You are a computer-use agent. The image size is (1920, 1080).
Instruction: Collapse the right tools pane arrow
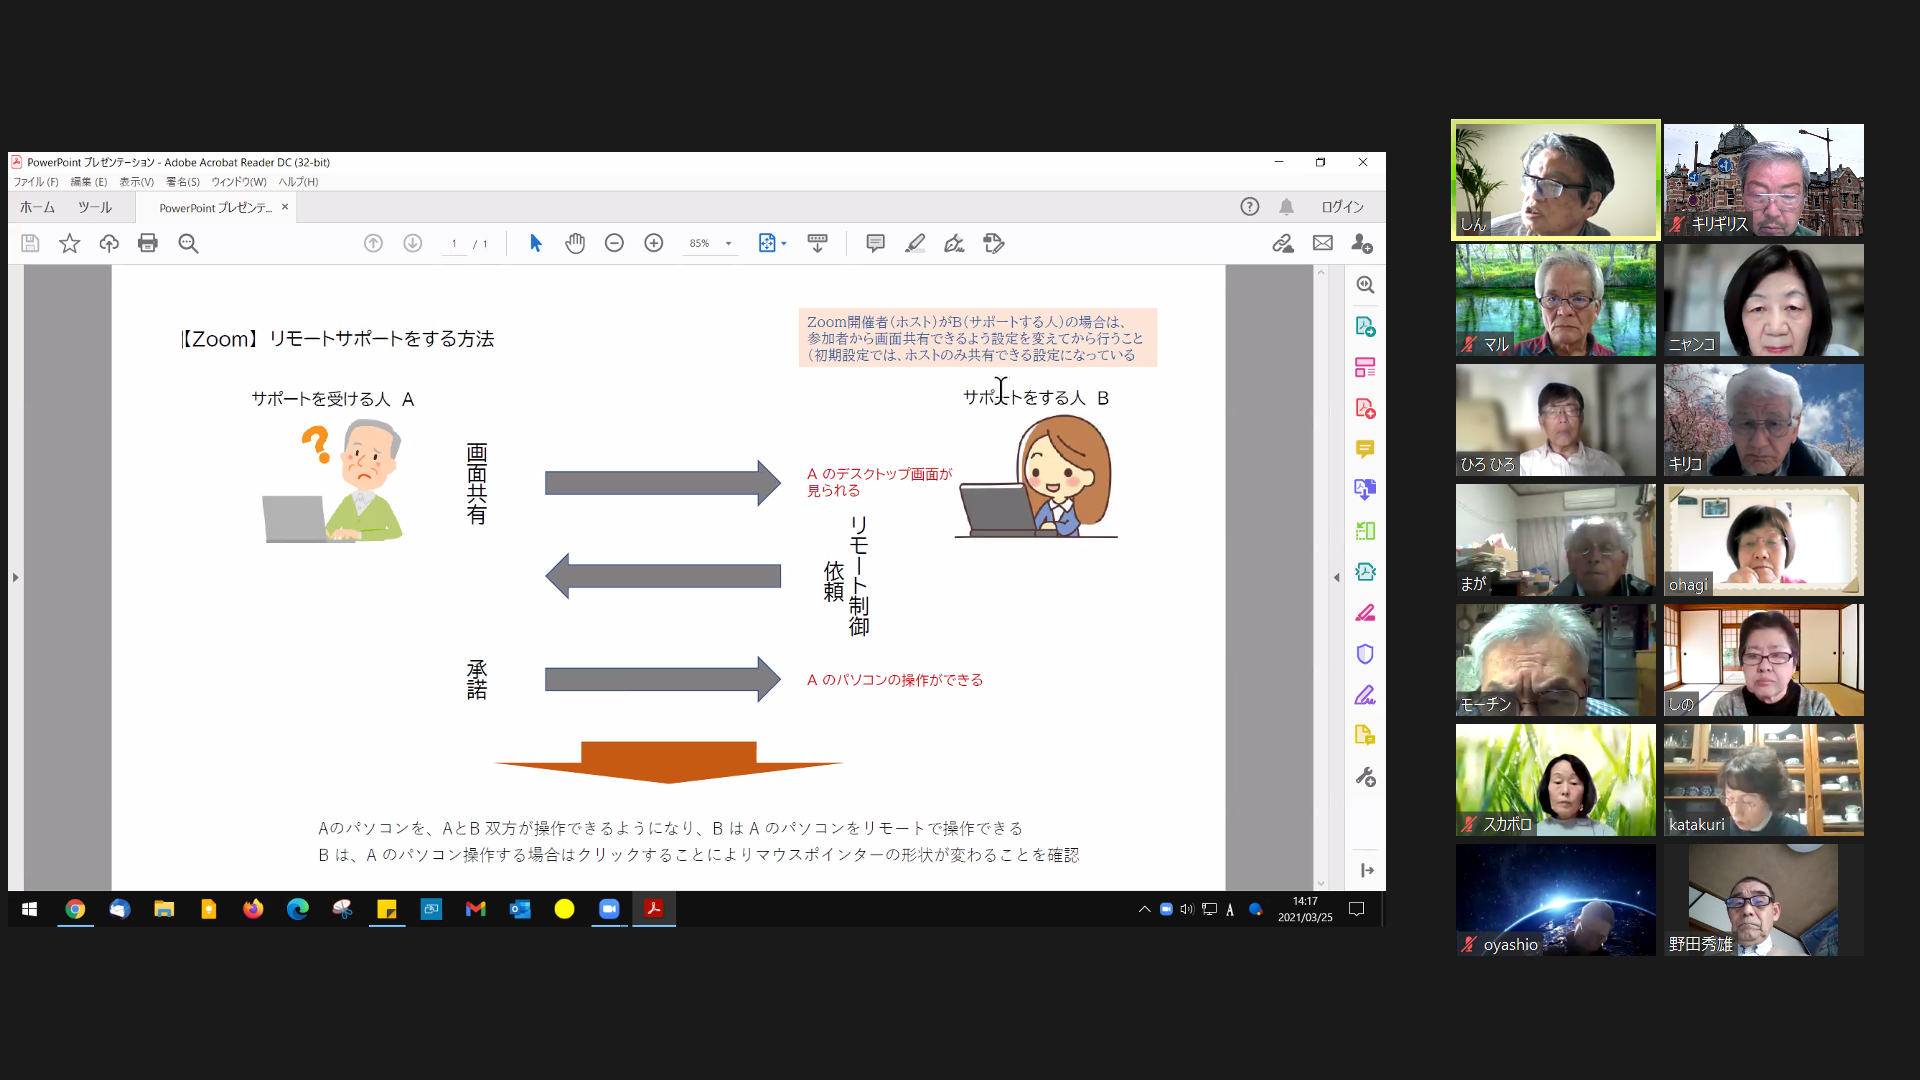[1337, 577]
